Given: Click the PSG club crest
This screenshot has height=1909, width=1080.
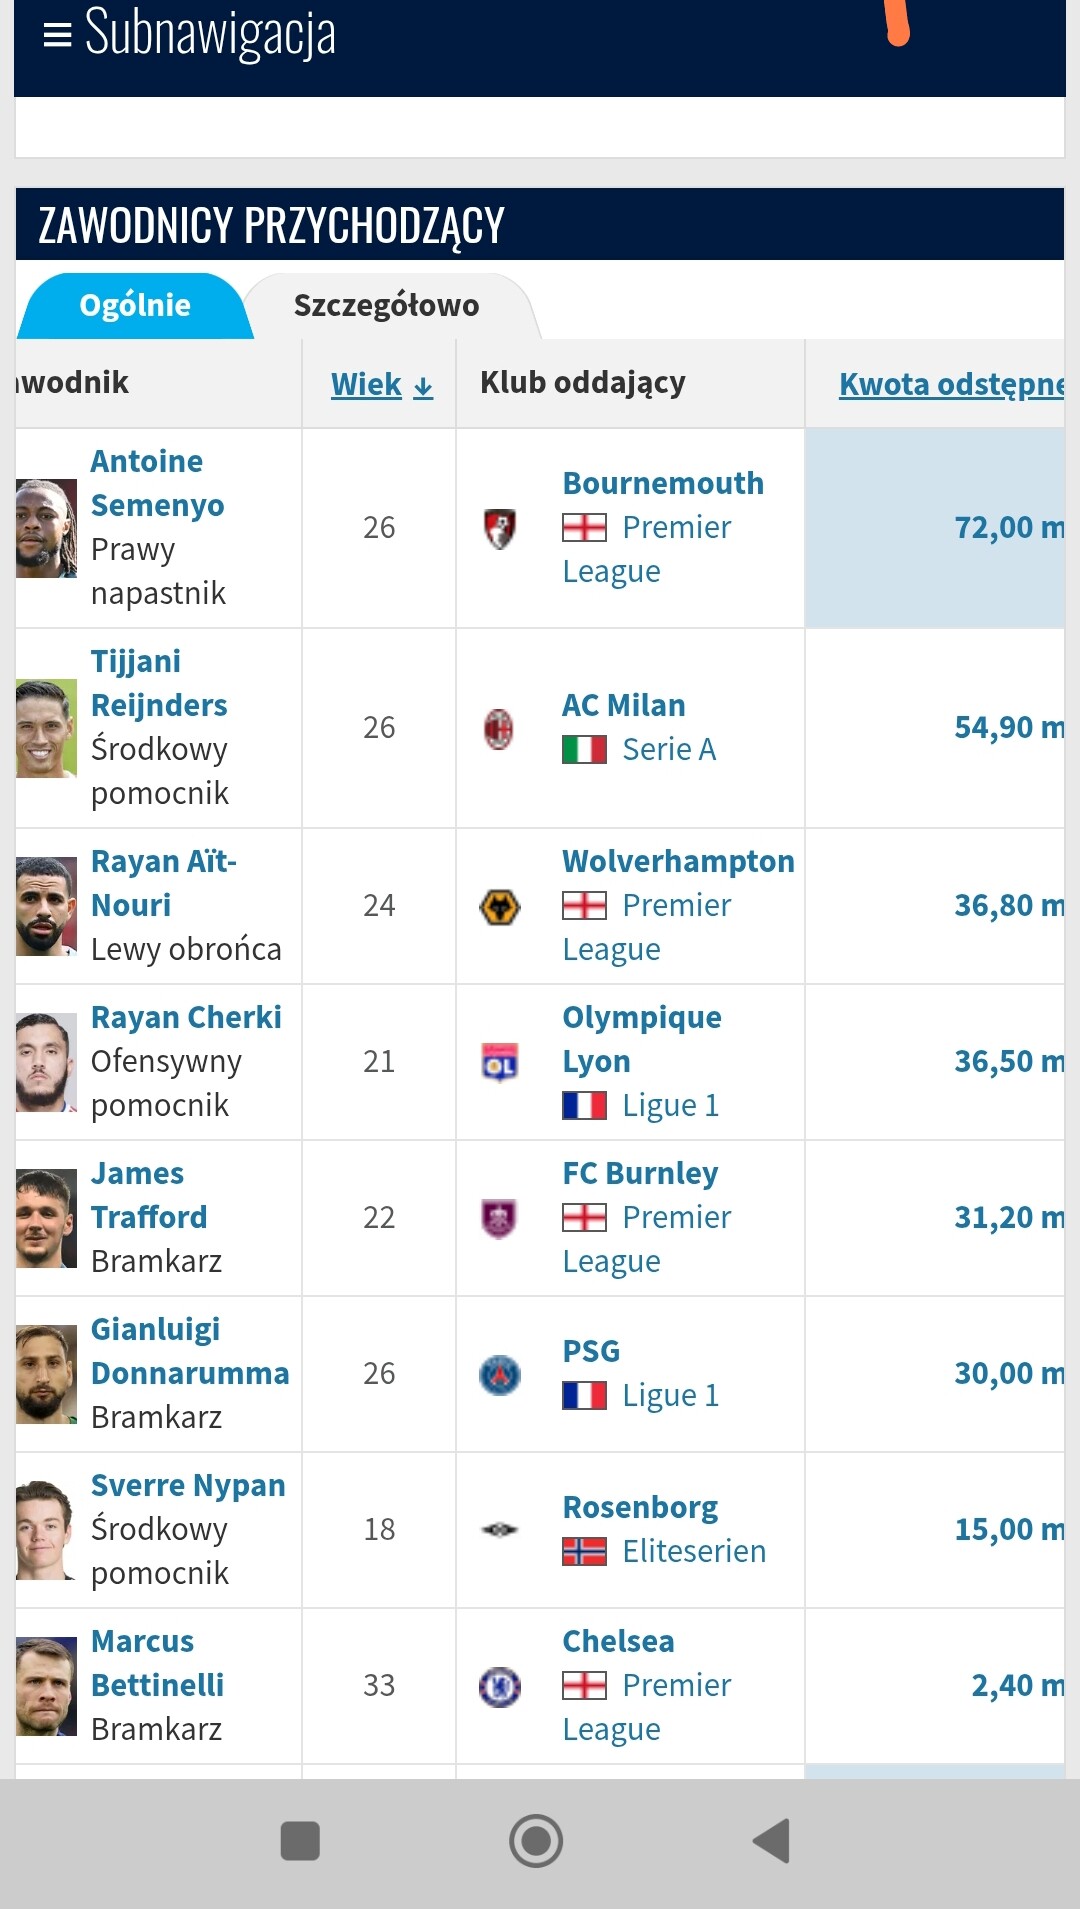Looking at the screenshot, I should pos(500,1374).
